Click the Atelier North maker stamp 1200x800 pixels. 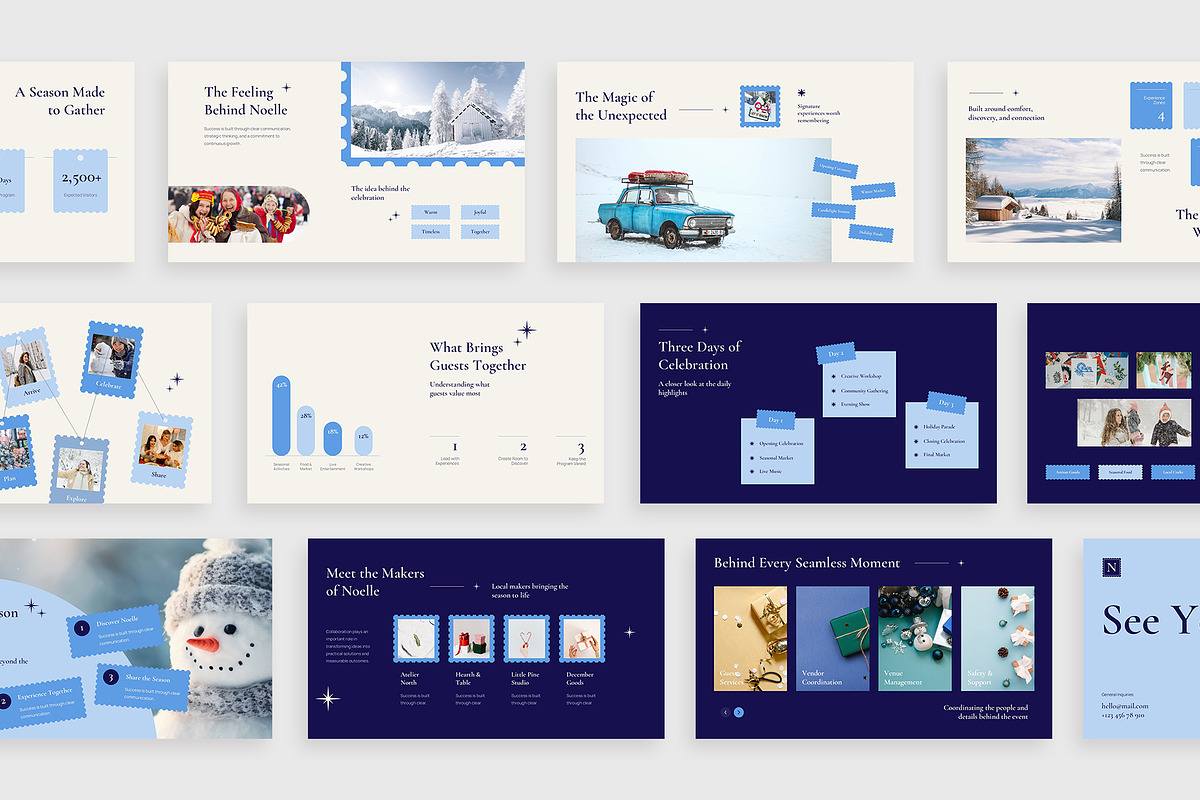tap(417, 638)
